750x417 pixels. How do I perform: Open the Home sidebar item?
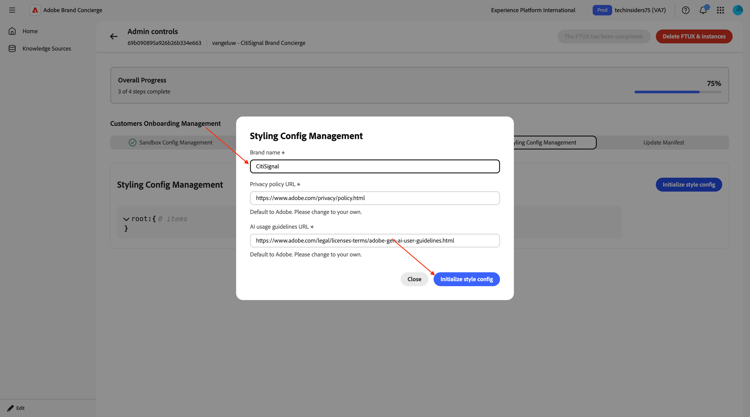point(30,31)
